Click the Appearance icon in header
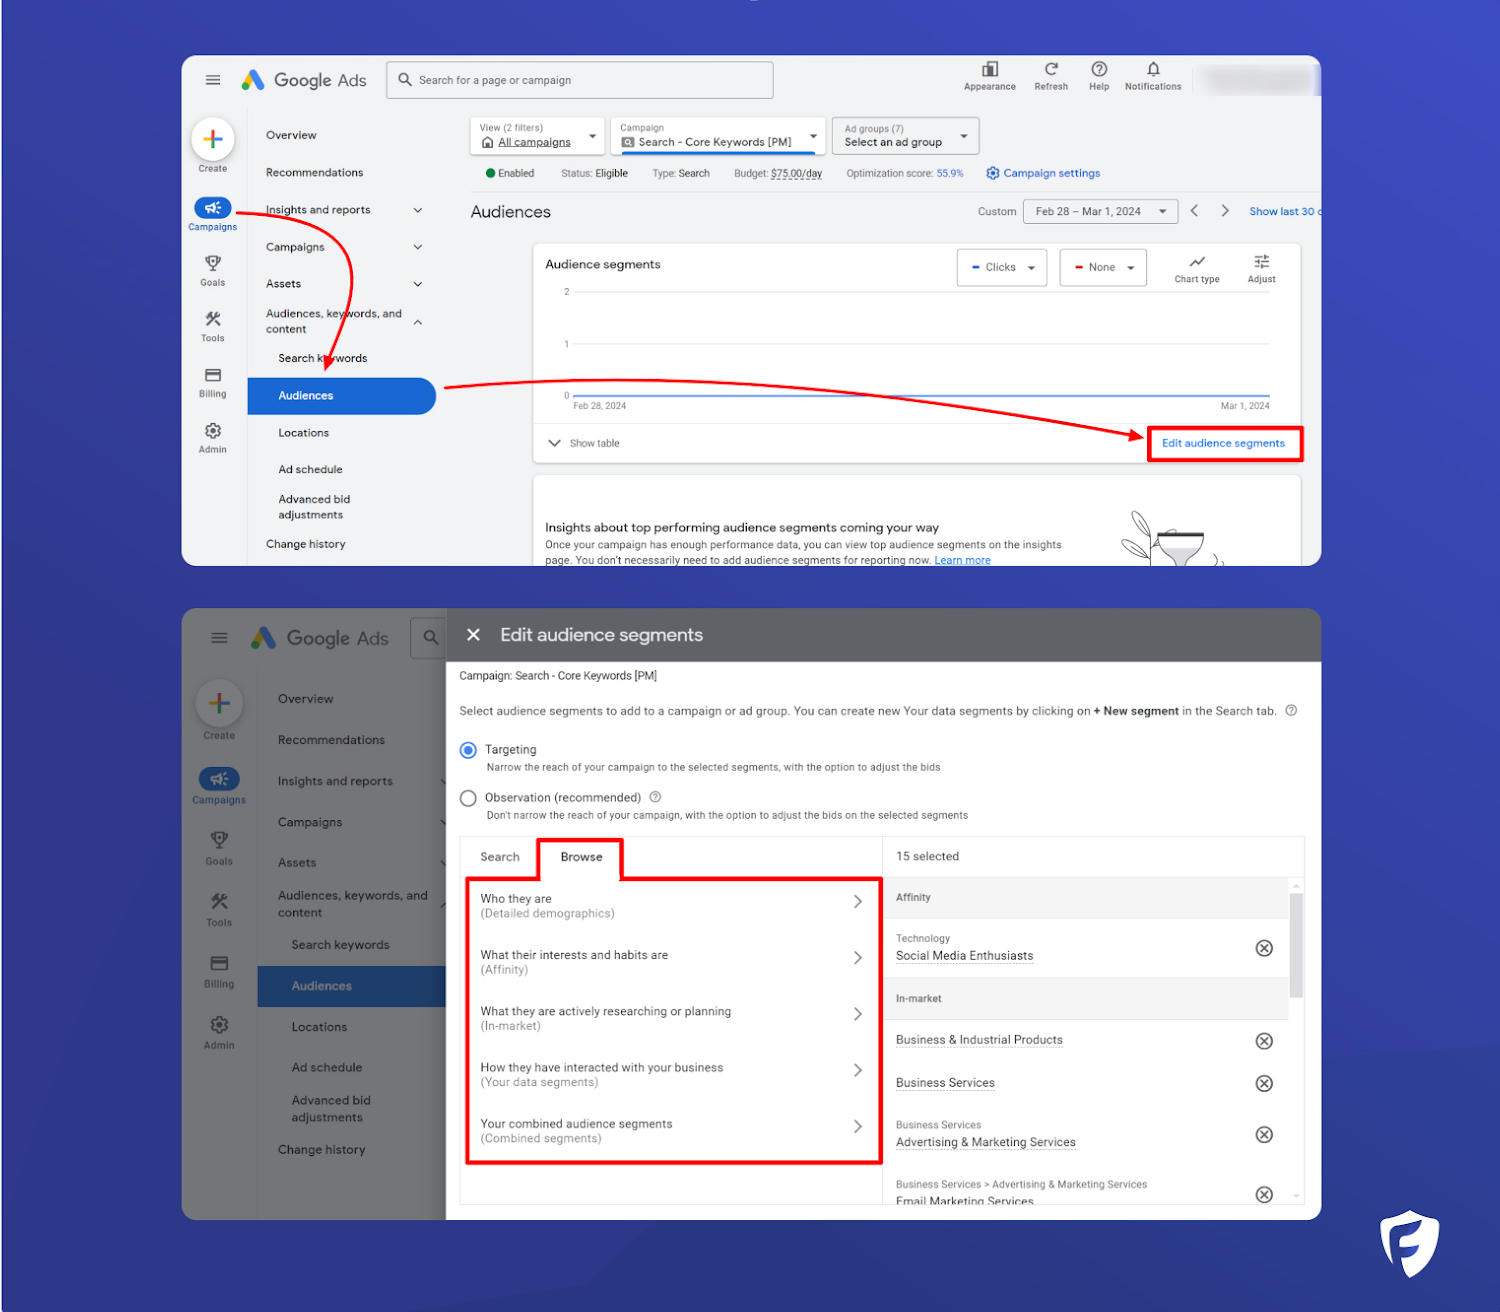This screenshot has width=1500, height=1312. [990, 69]
